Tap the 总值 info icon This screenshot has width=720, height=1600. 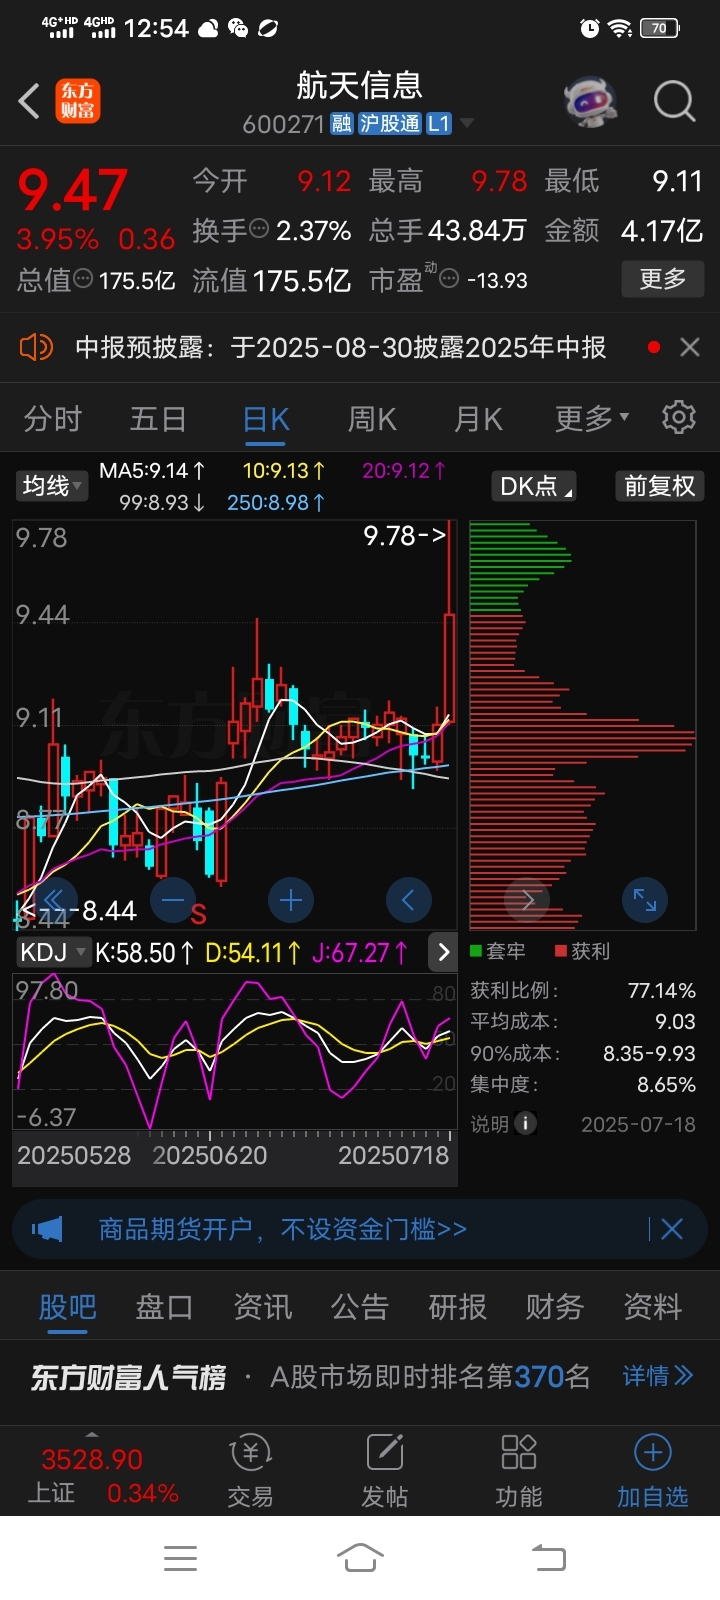tap(83, 280)
